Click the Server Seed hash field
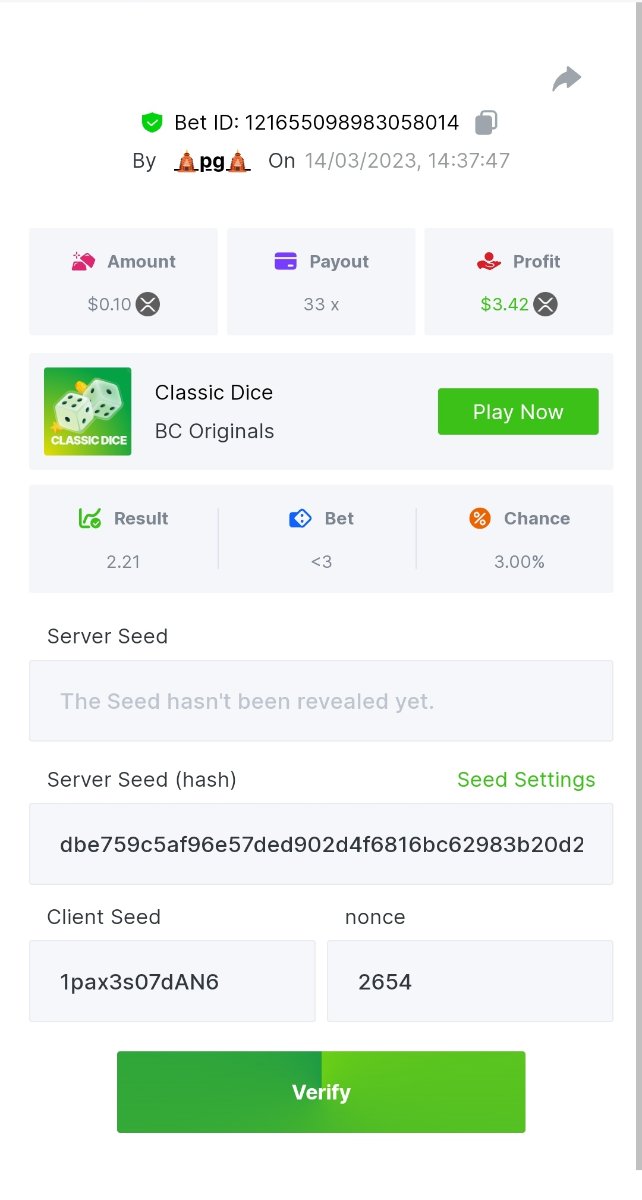Screen dimensions: 642x1200 (x=321, y=844)
